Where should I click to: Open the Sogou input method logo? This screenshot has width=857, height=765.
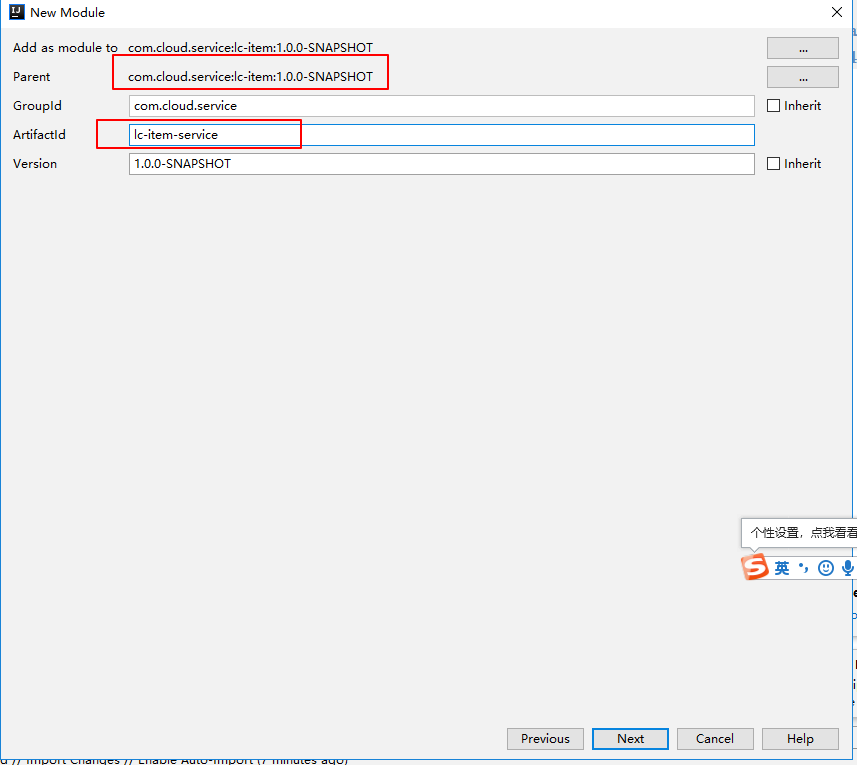click(x=757, y=567)
